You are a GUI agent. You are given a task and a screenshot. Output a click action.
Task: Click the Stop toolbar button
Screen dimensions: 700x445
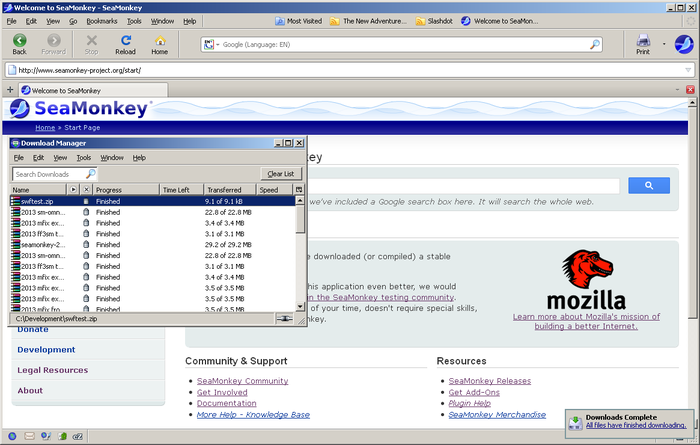(x=92, y=44)
